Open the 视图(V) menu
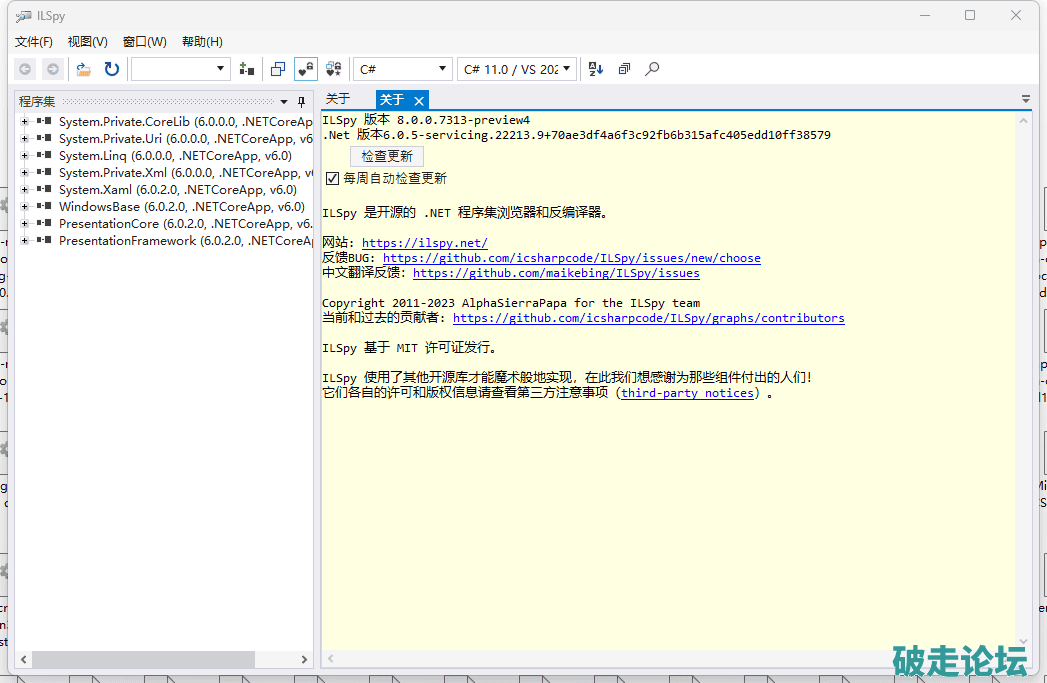This screenshot has width=1047, height=683. (87, 42)
